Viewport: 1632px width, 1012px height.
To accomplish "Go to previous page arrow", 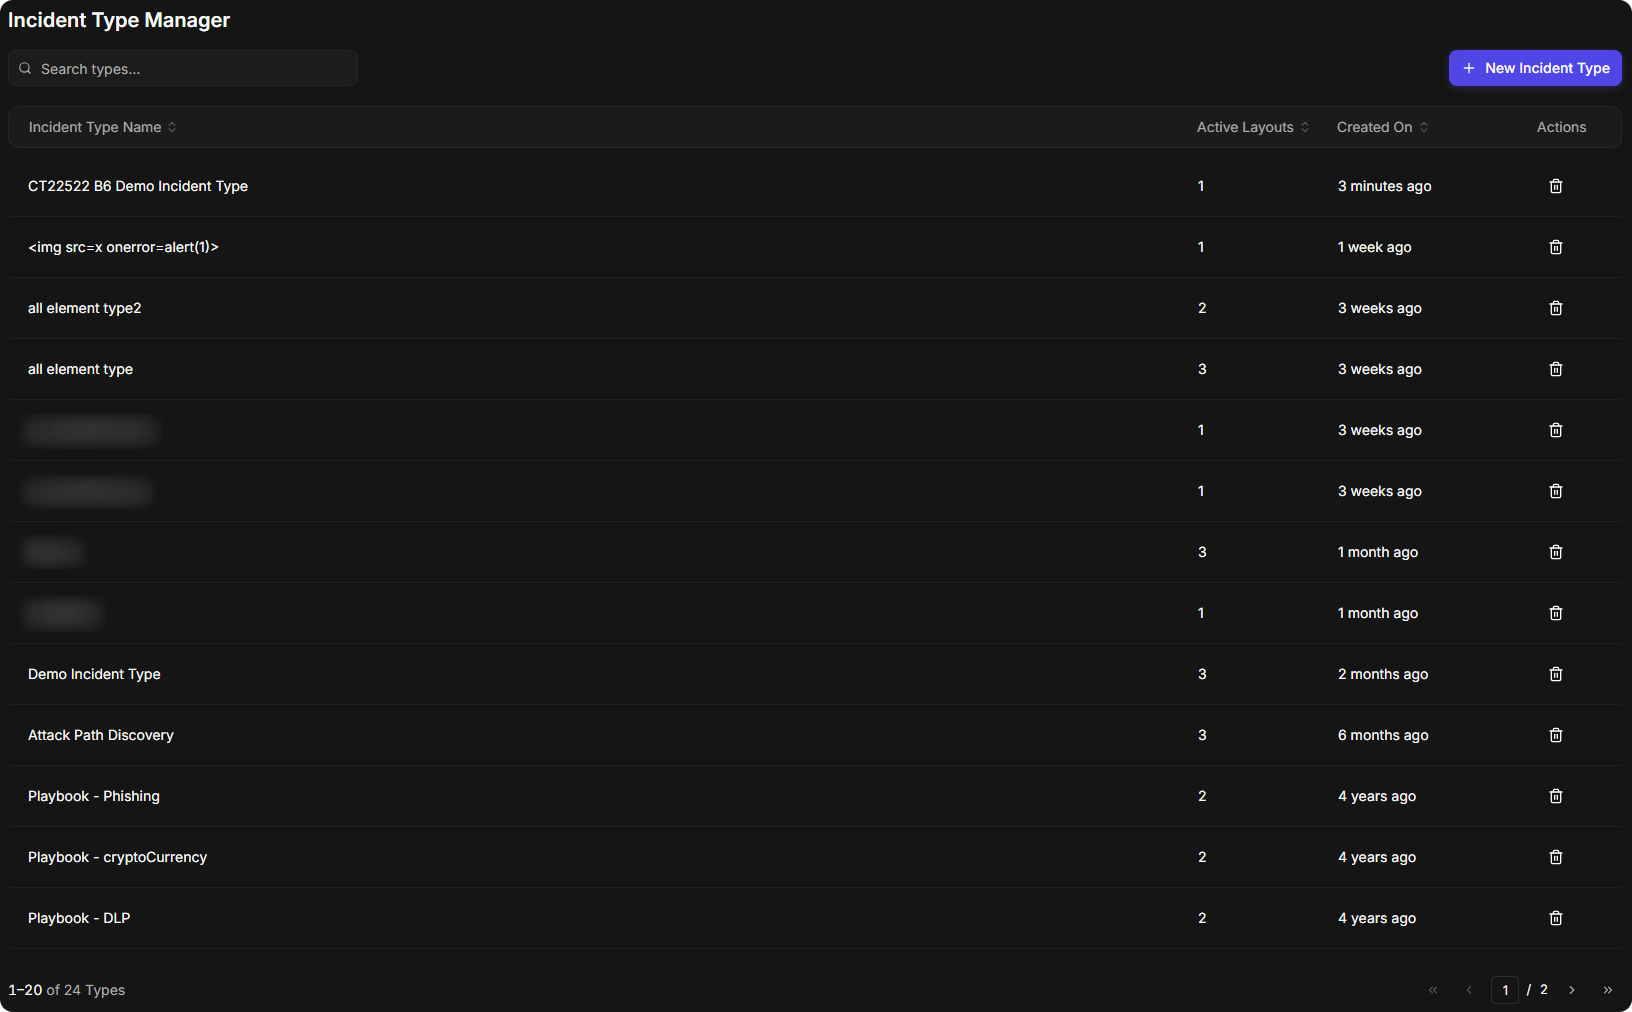I will pos(1469,990).
